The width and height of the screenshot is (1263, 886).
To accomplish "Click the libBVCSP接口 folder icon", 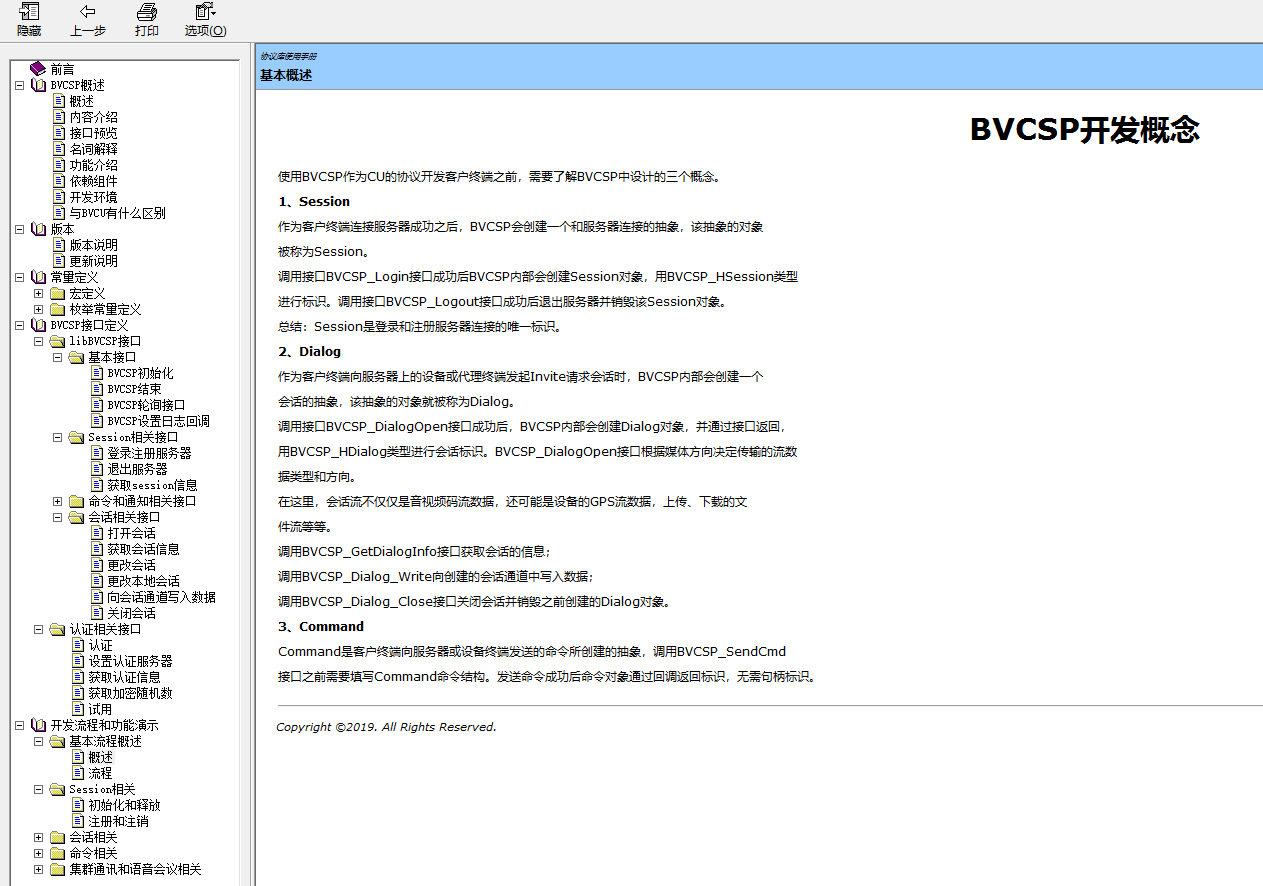I will tap(57, 341).
